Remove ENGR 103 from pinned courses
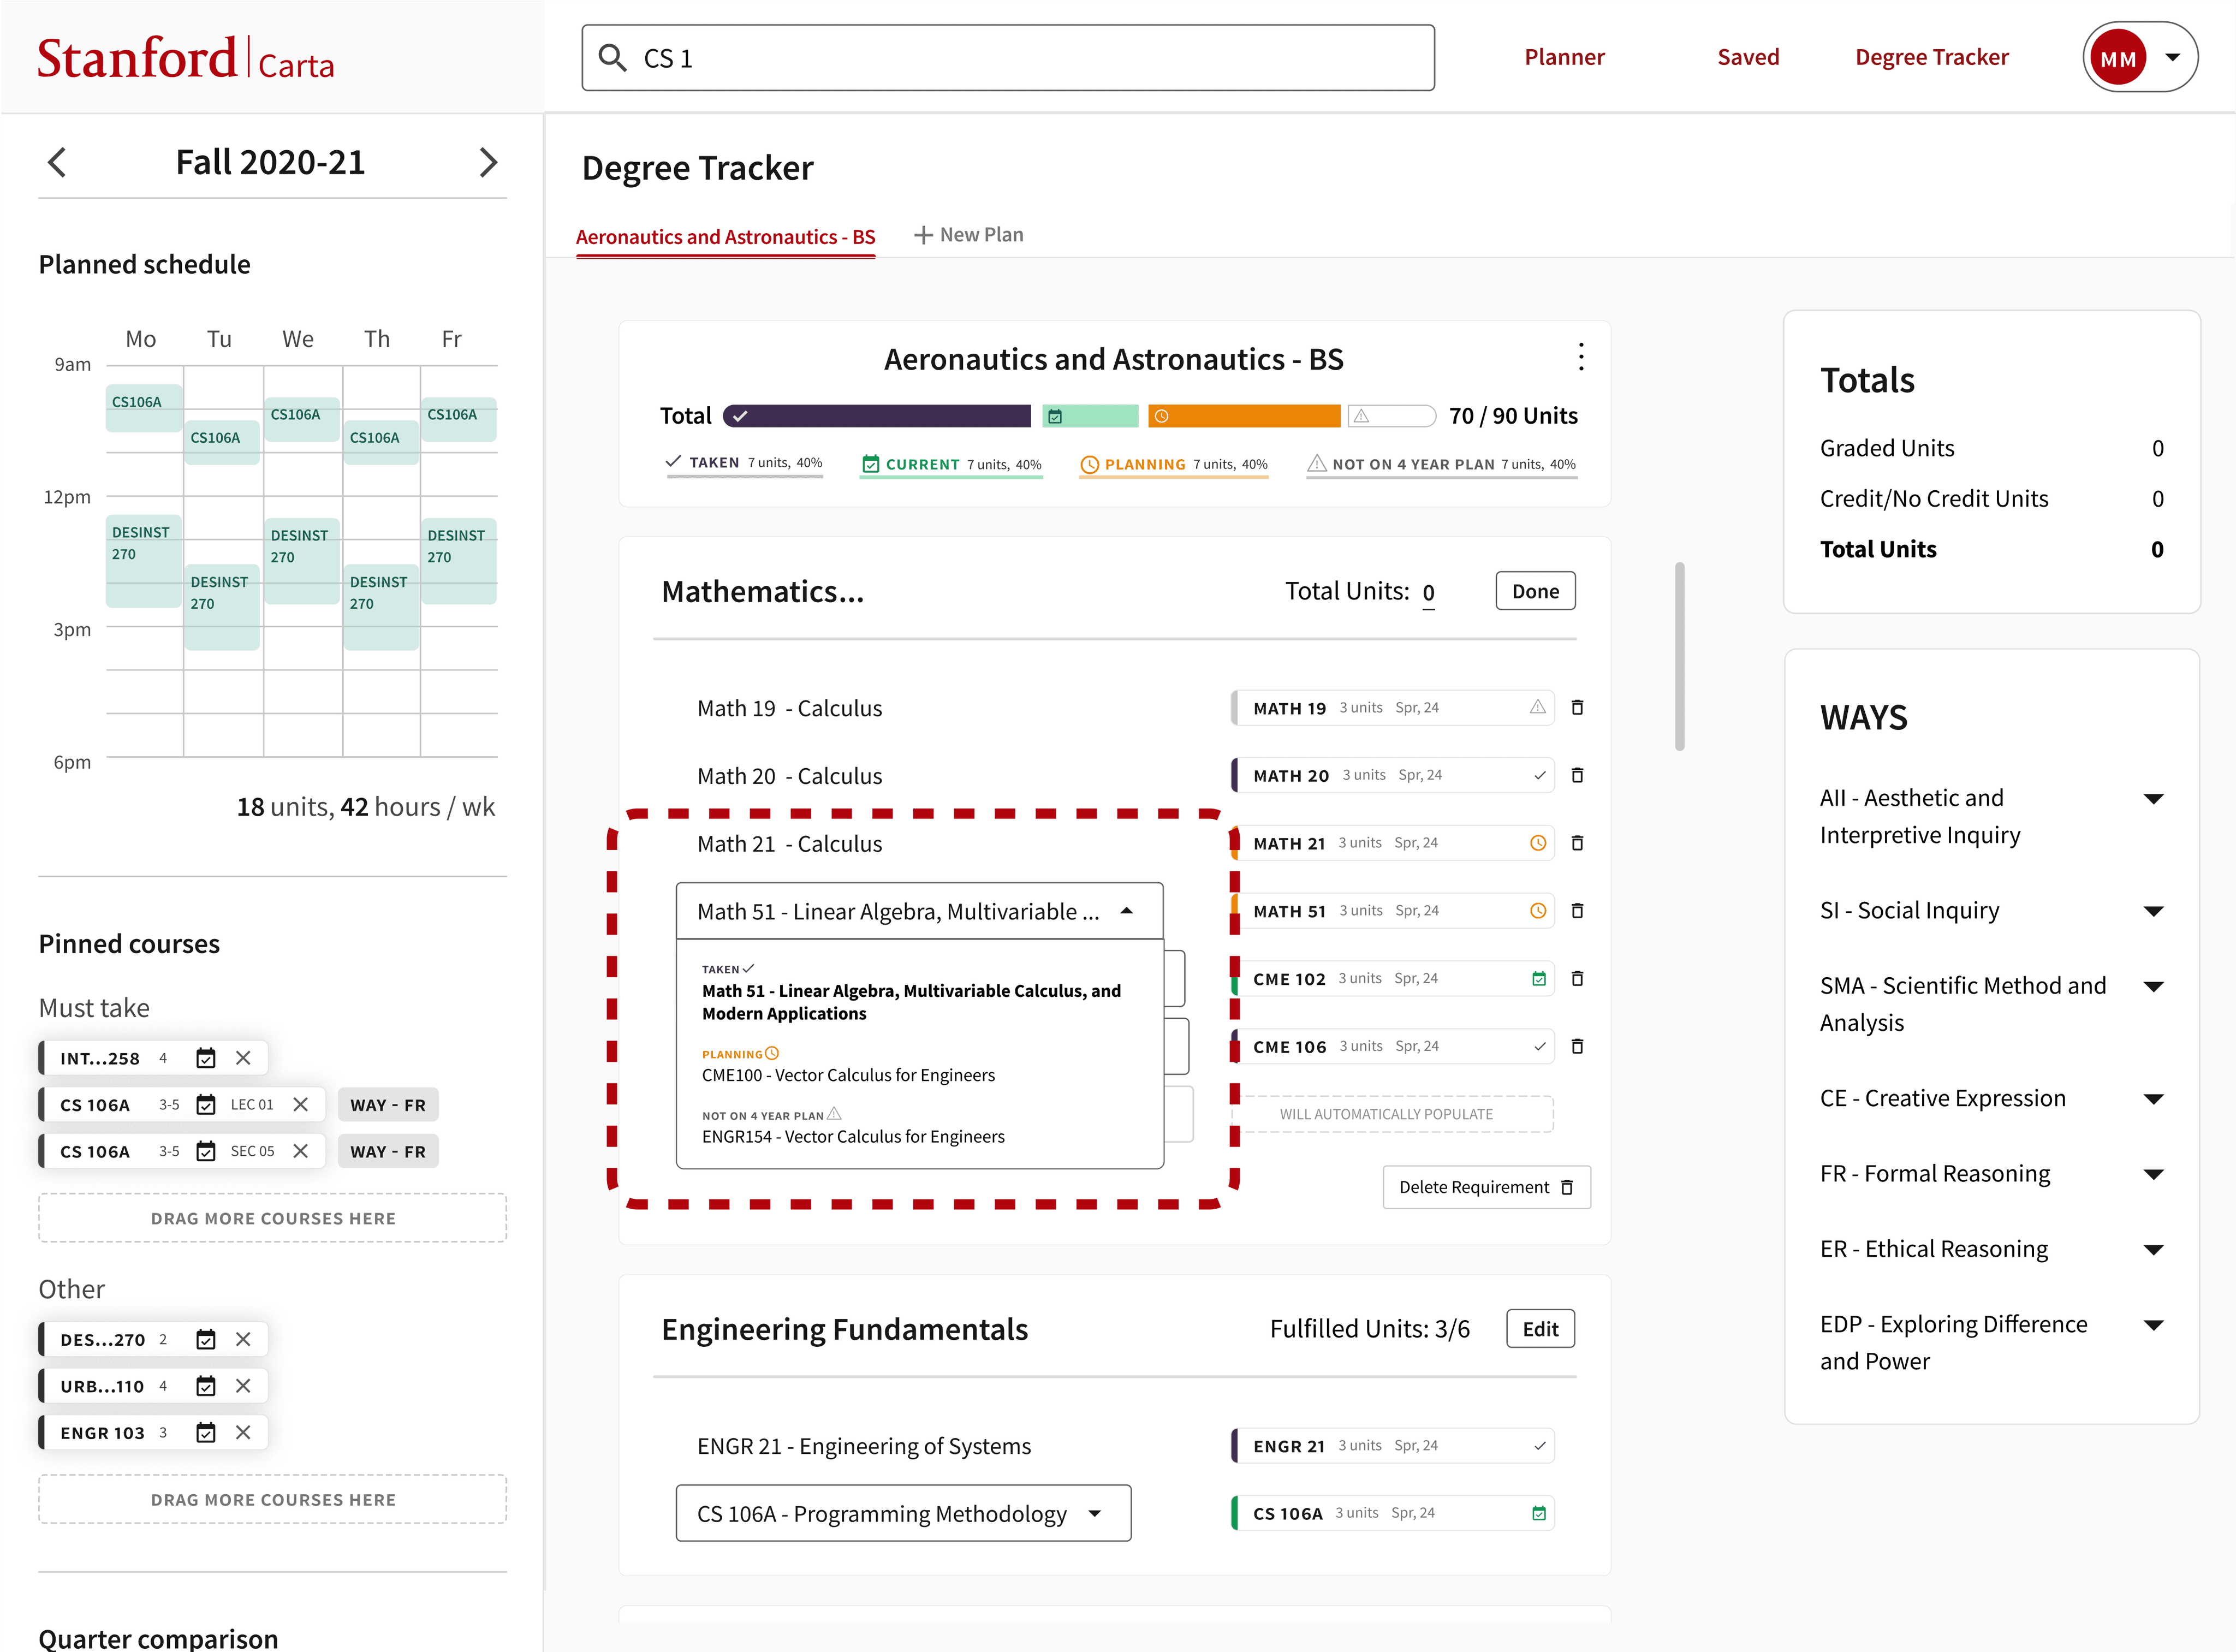The height and width of the screenshot is (1652, 2236). click(x=243, y=1433)
